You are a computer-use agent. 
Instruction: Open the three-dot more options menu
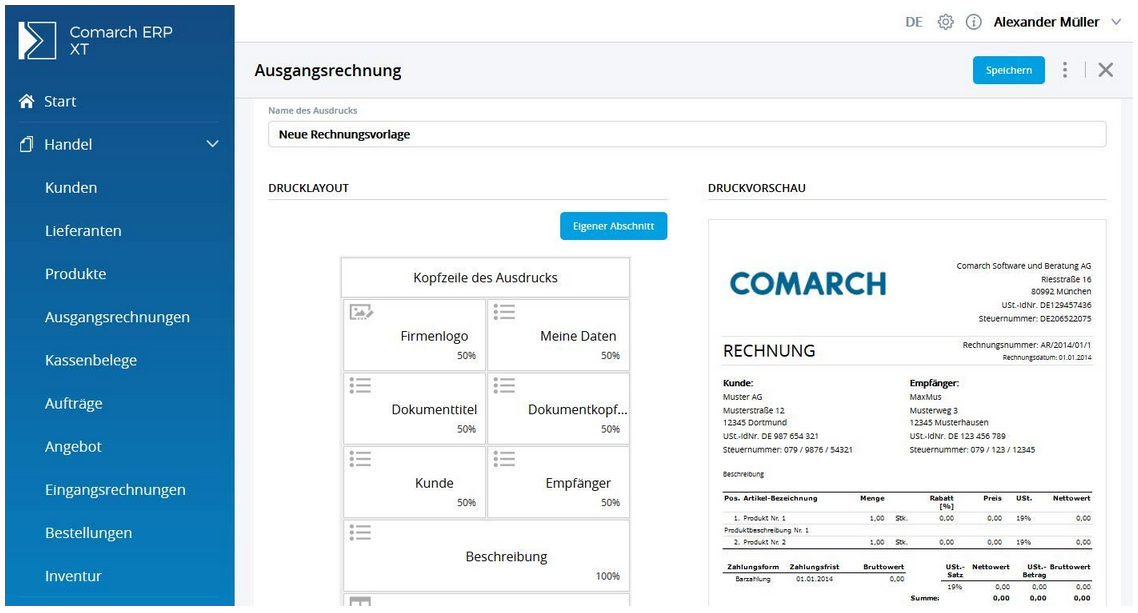pyautogui.click(x=1065, y=70)
